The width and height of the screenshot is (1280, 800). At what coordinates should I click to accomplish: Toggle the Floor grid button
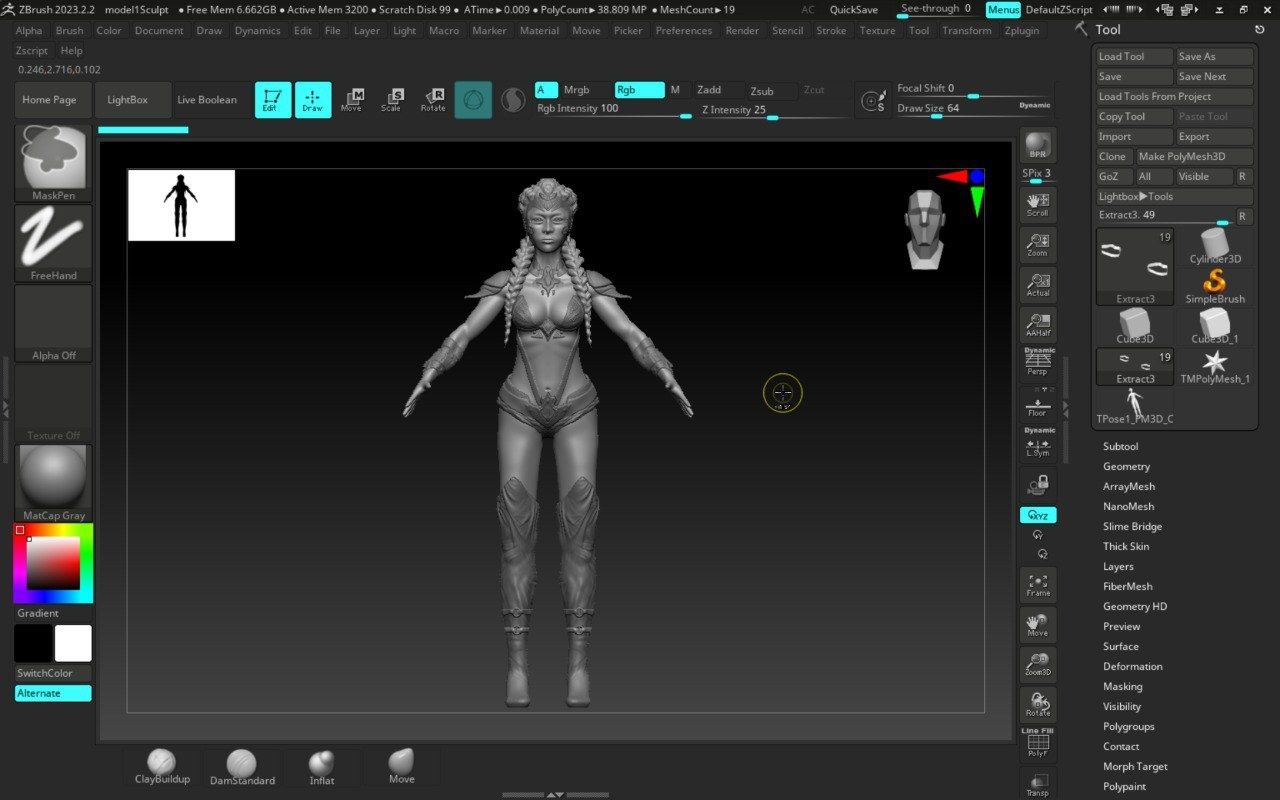(x=1038, y=405)
